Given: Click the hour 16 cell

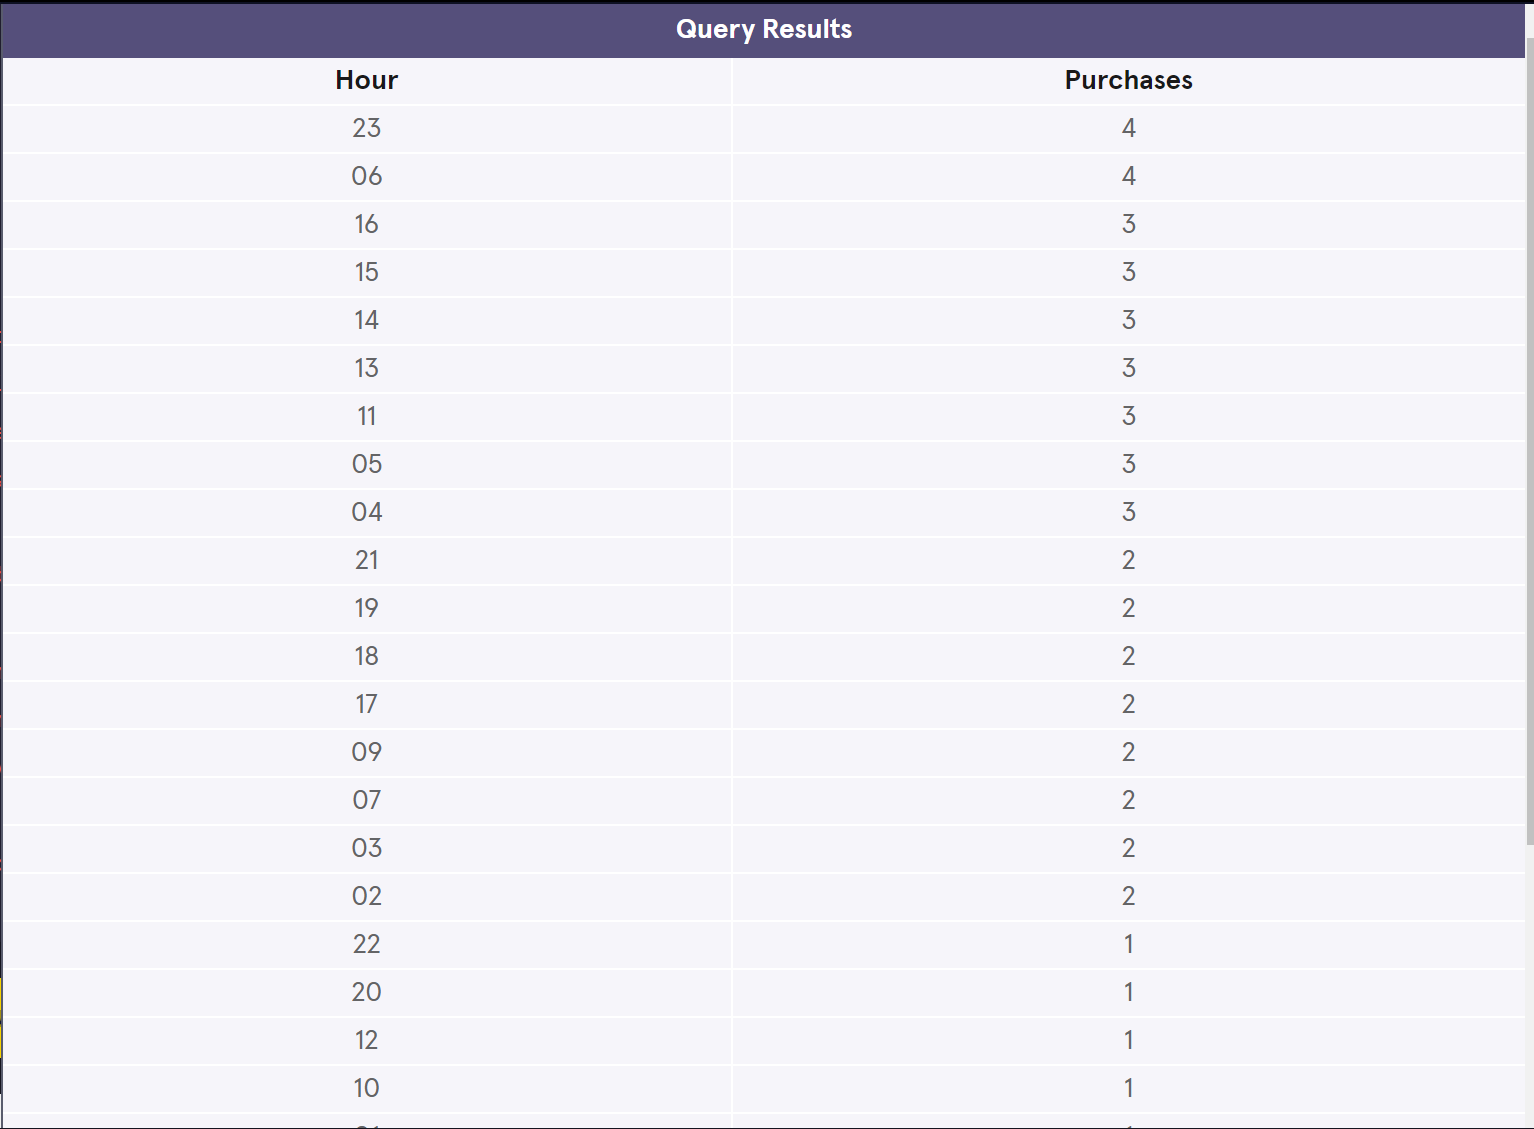Looking at the screenshot, I should [x=366, y=225].
